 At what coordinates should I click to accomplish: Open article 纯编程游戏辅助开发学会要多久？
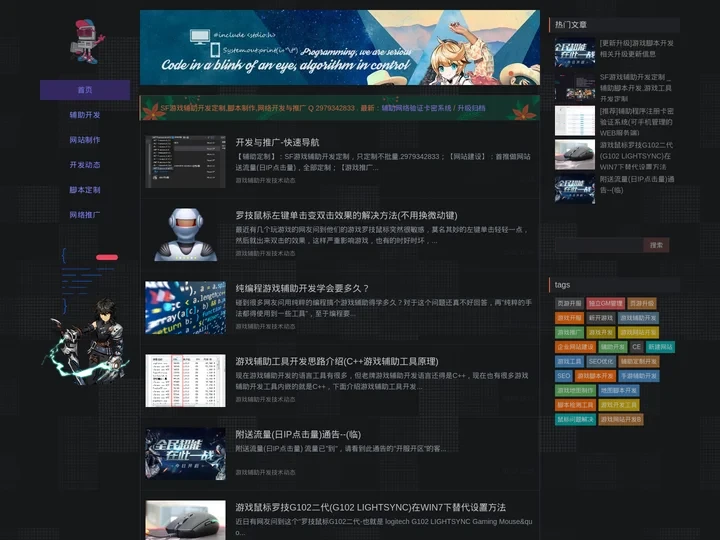[x=302, y=288]
